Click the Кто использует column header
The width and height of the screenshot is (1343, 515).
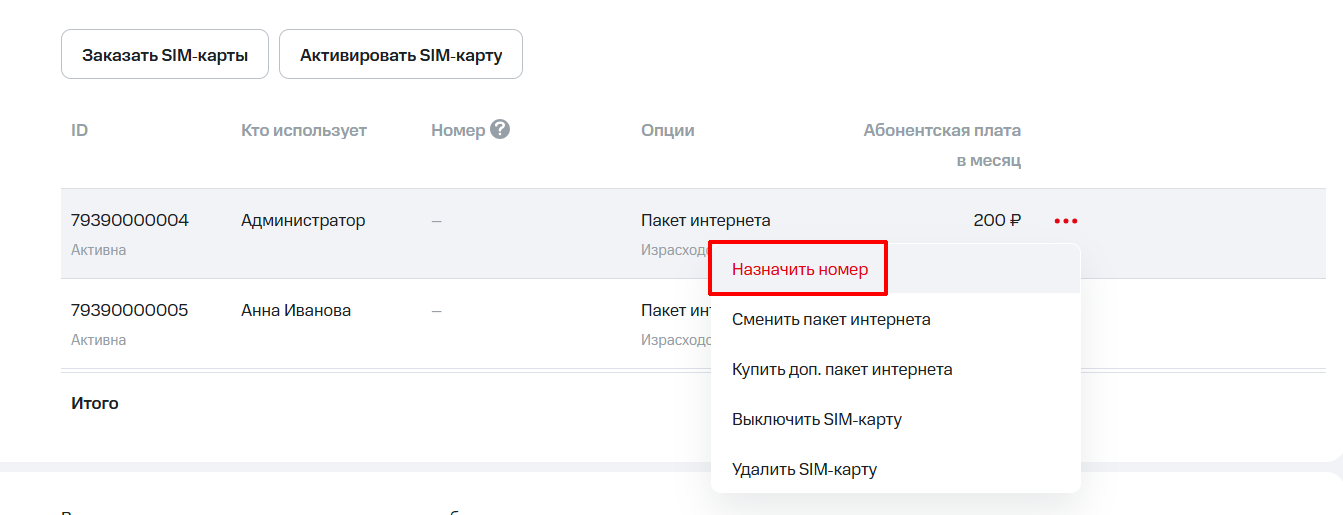(304, 131)
